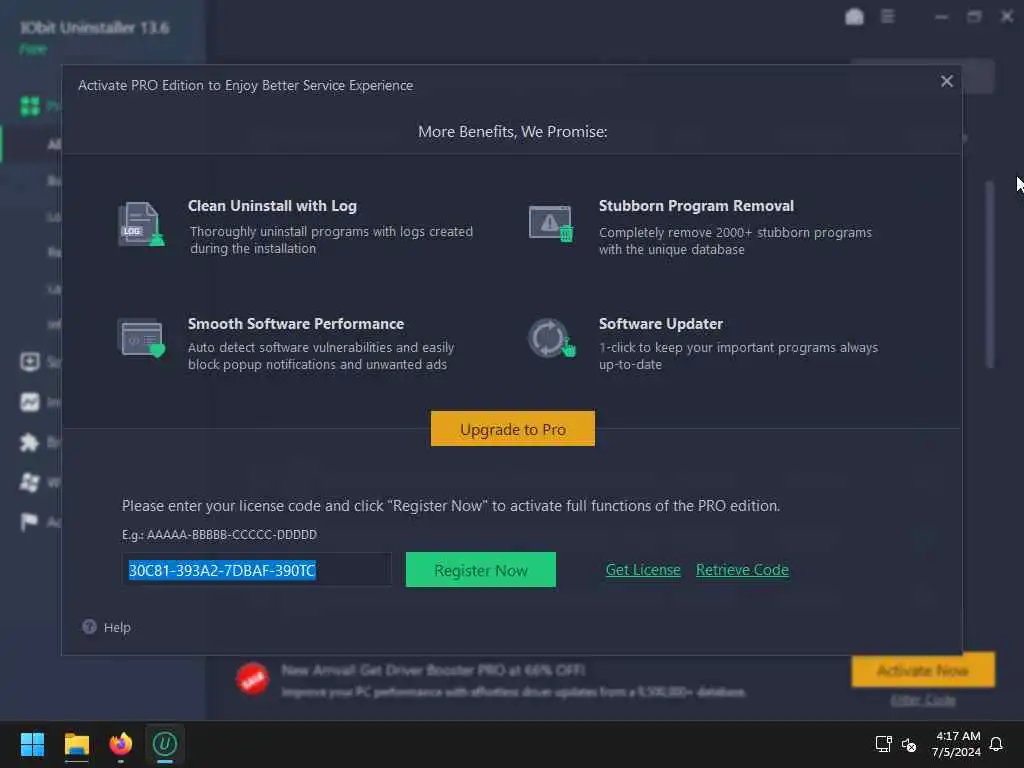Screen dimensions: 1024x768
Task: Select the Software Updater heading
Action: (661, 324)
